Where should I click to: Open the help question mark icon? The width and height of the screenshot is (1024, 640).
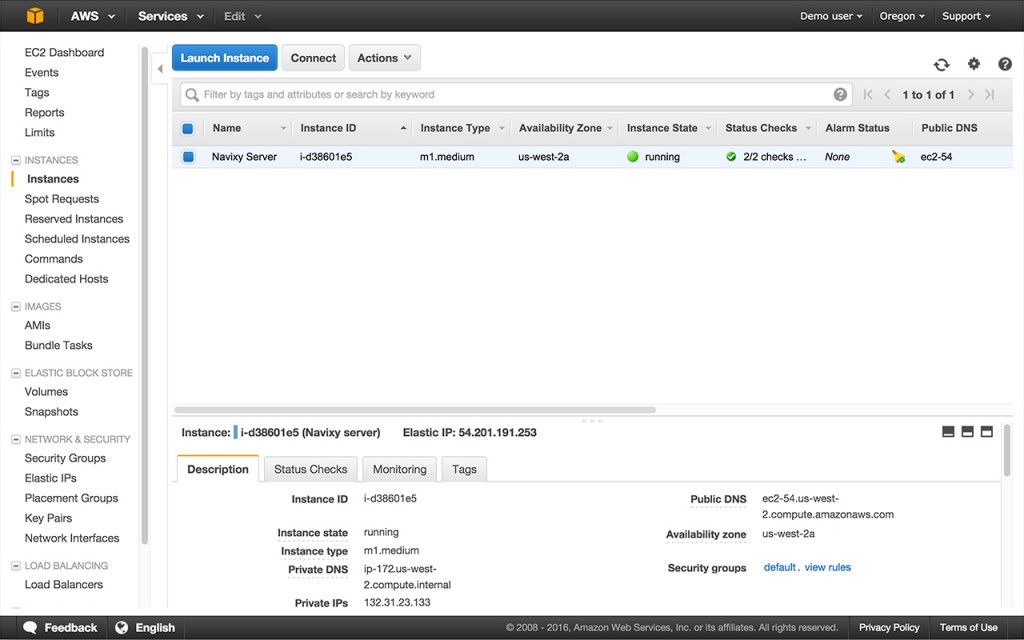(1005, 63)
